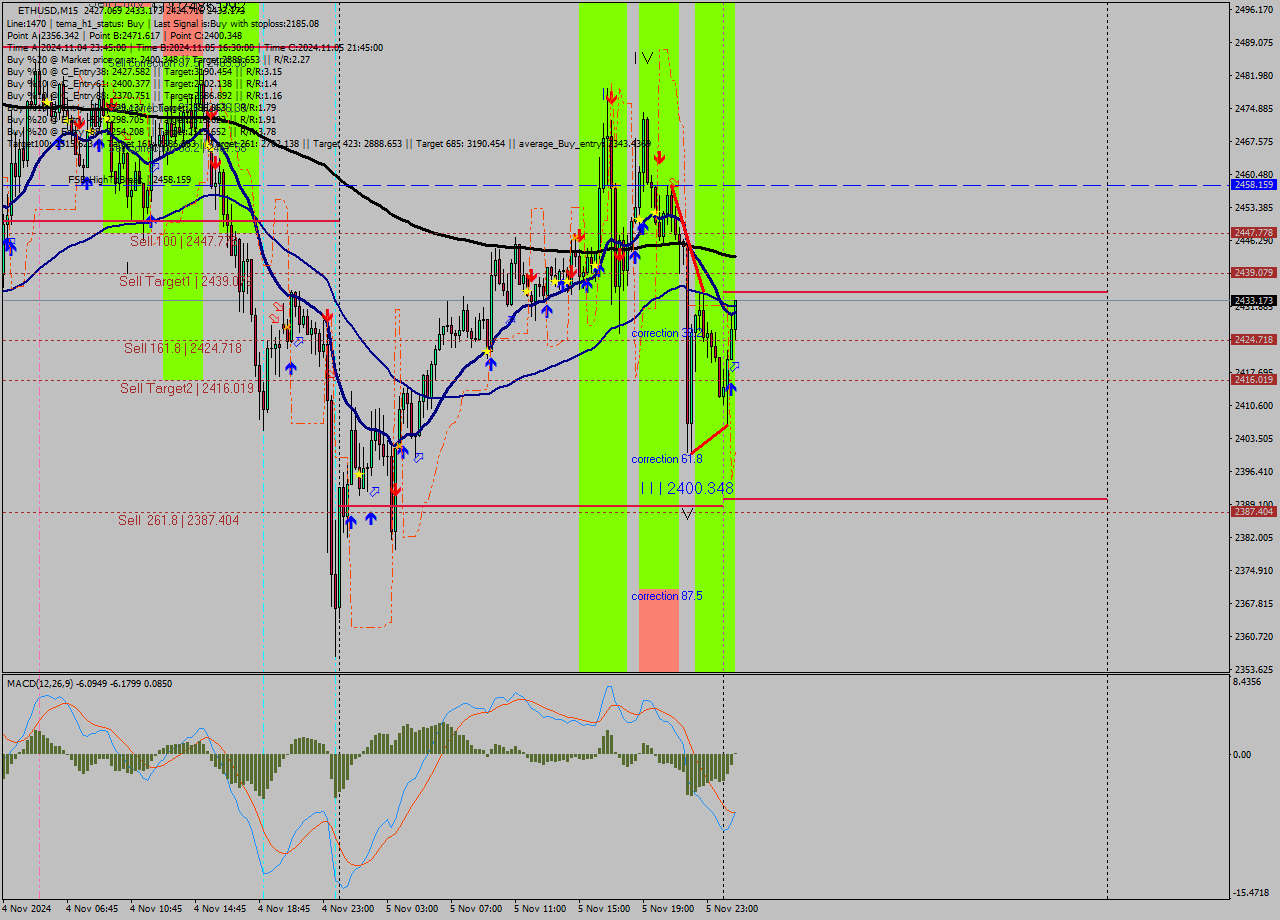1280x920 pixels.
Task: Click the '5 Nov 03:00' time label
Action: tap(412, 909)
